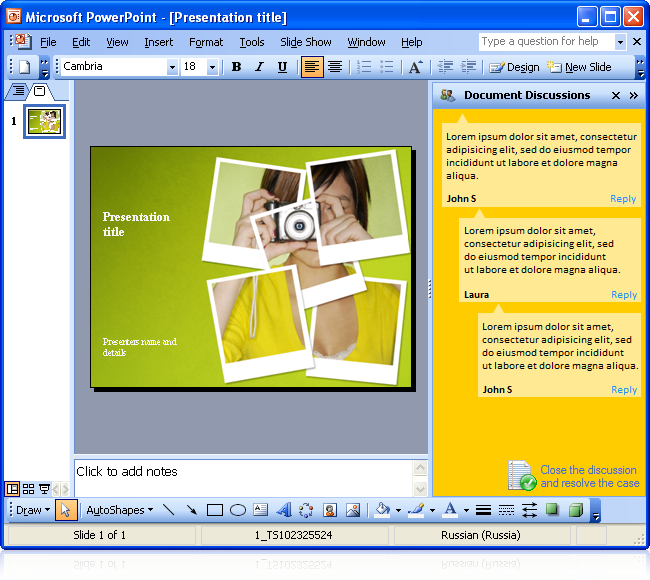Screen dimensions: 650x580
Task: Click the Select Objects arrow tool
Action: 65,510
